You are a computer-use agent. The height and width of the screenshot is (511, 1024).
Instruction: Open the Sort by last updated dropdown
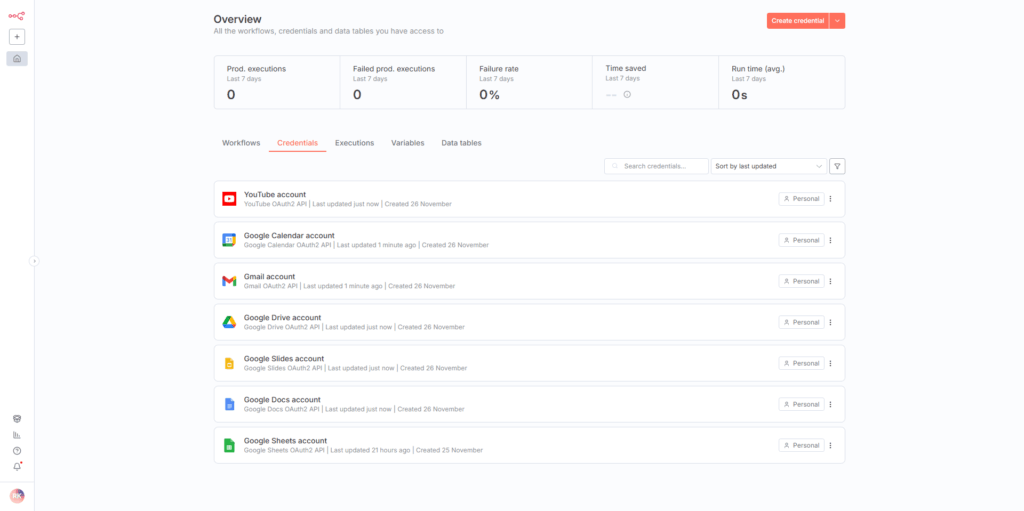coord(768,166)
